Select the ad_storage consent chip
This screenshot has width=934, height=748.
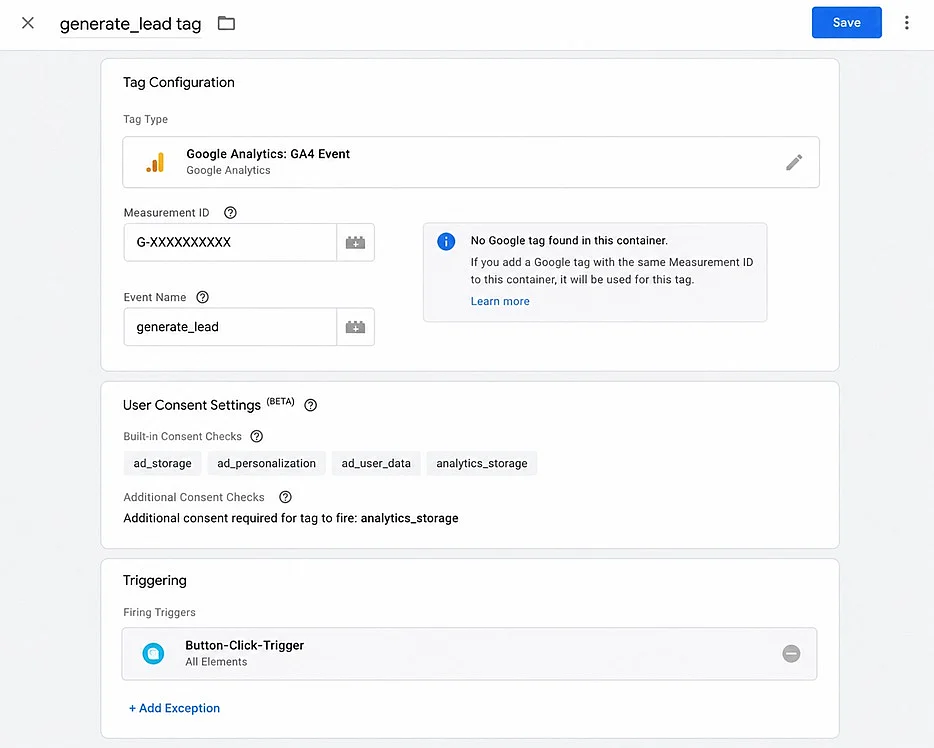[163, 463]
